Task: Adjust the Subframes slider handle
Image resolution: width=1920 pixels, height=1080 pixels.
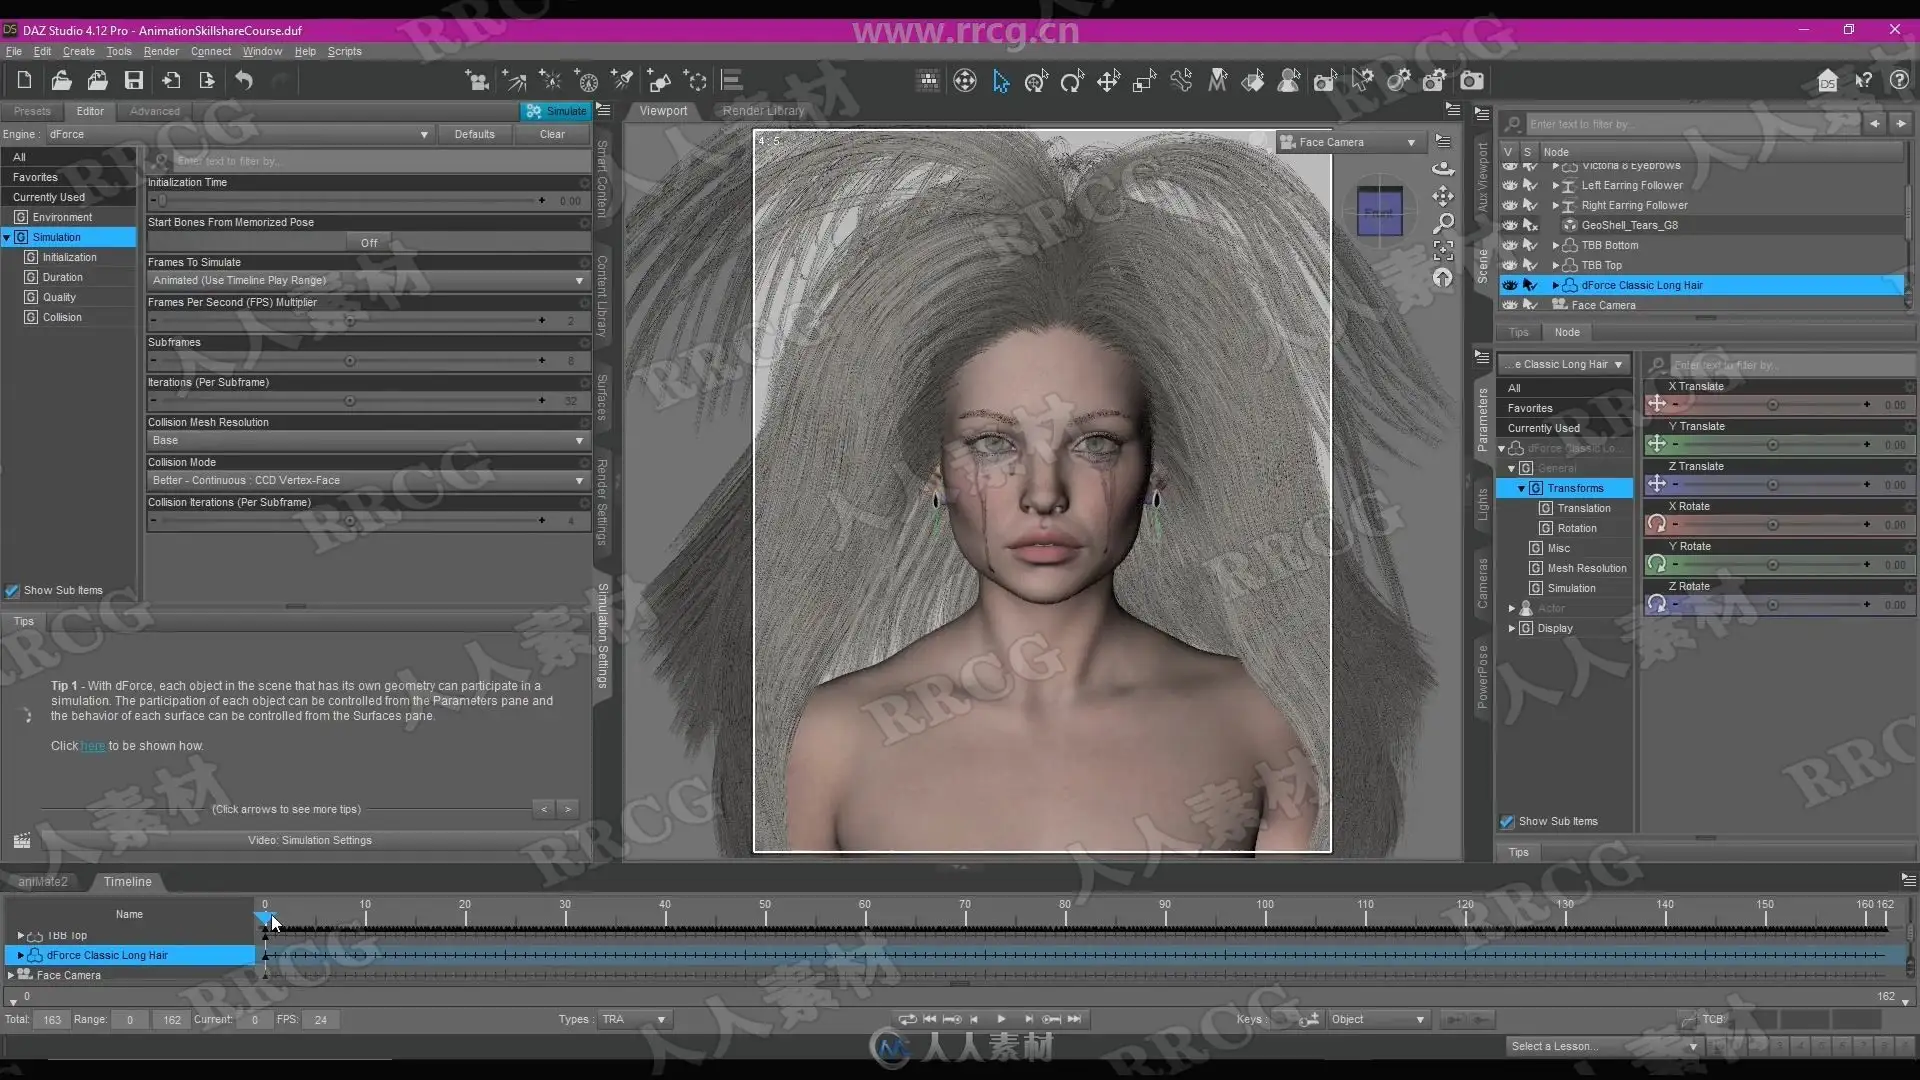Action: pyautogui.click(x=350, y=361)
